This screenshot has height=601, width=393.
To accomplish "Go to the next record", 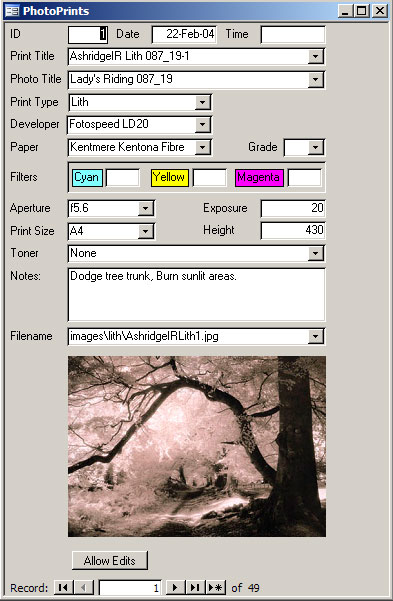I will pos(176,587).
